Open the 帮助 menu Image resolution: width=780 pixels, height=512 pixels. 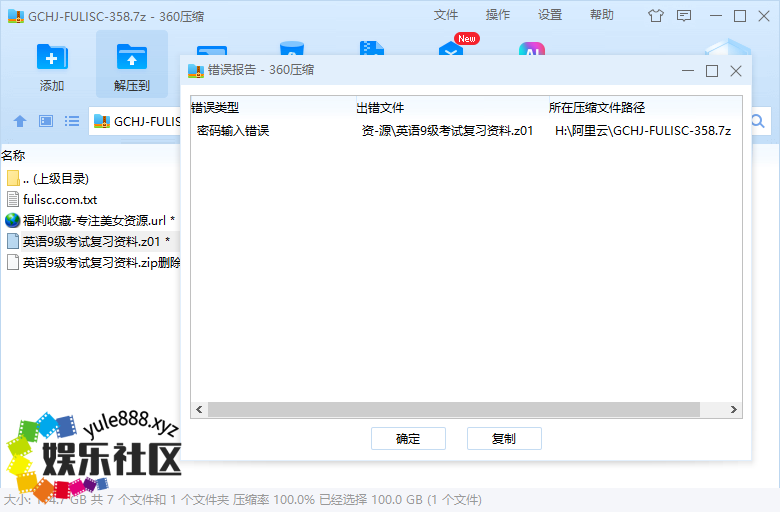[602, 15]
